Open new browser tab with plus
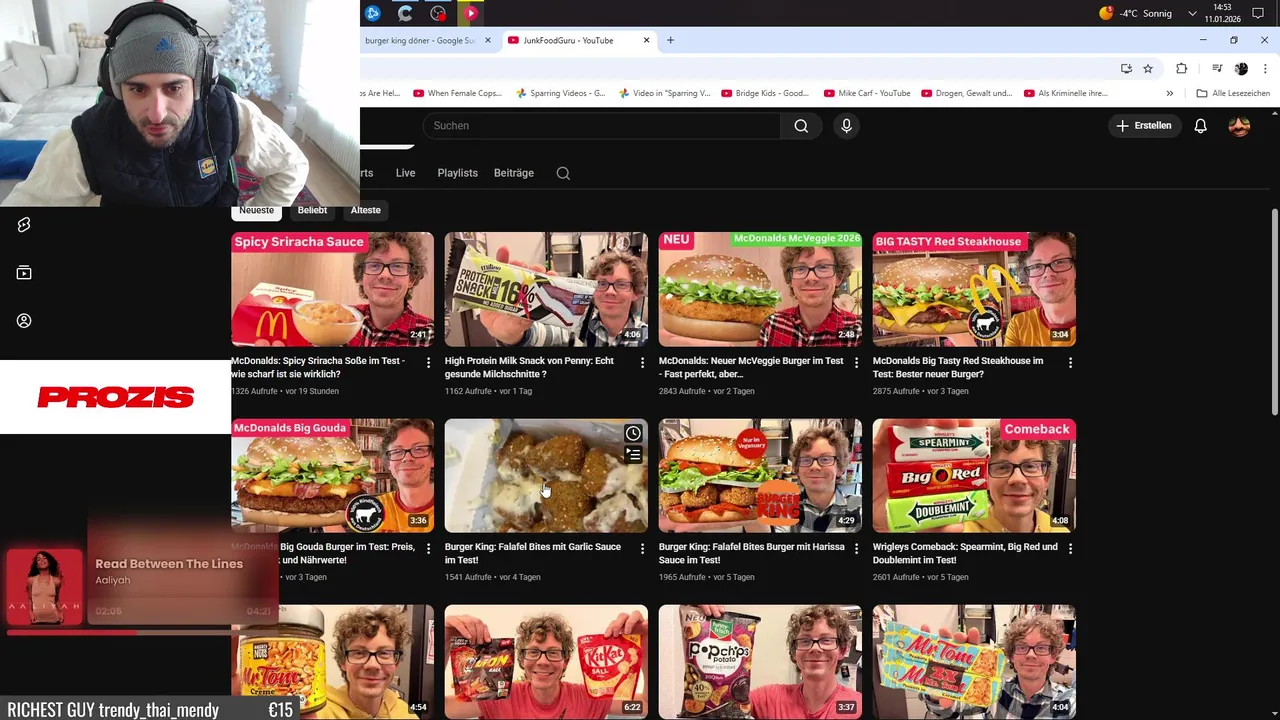 [x=670, y=40]
